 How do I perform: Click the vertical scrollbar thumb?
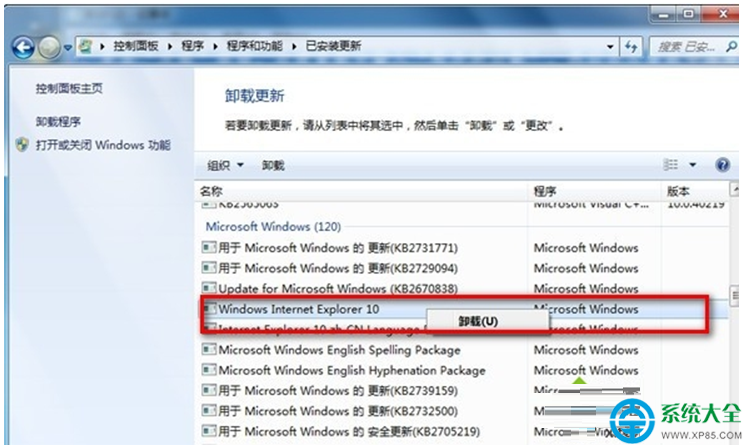[x=735, y=296]
